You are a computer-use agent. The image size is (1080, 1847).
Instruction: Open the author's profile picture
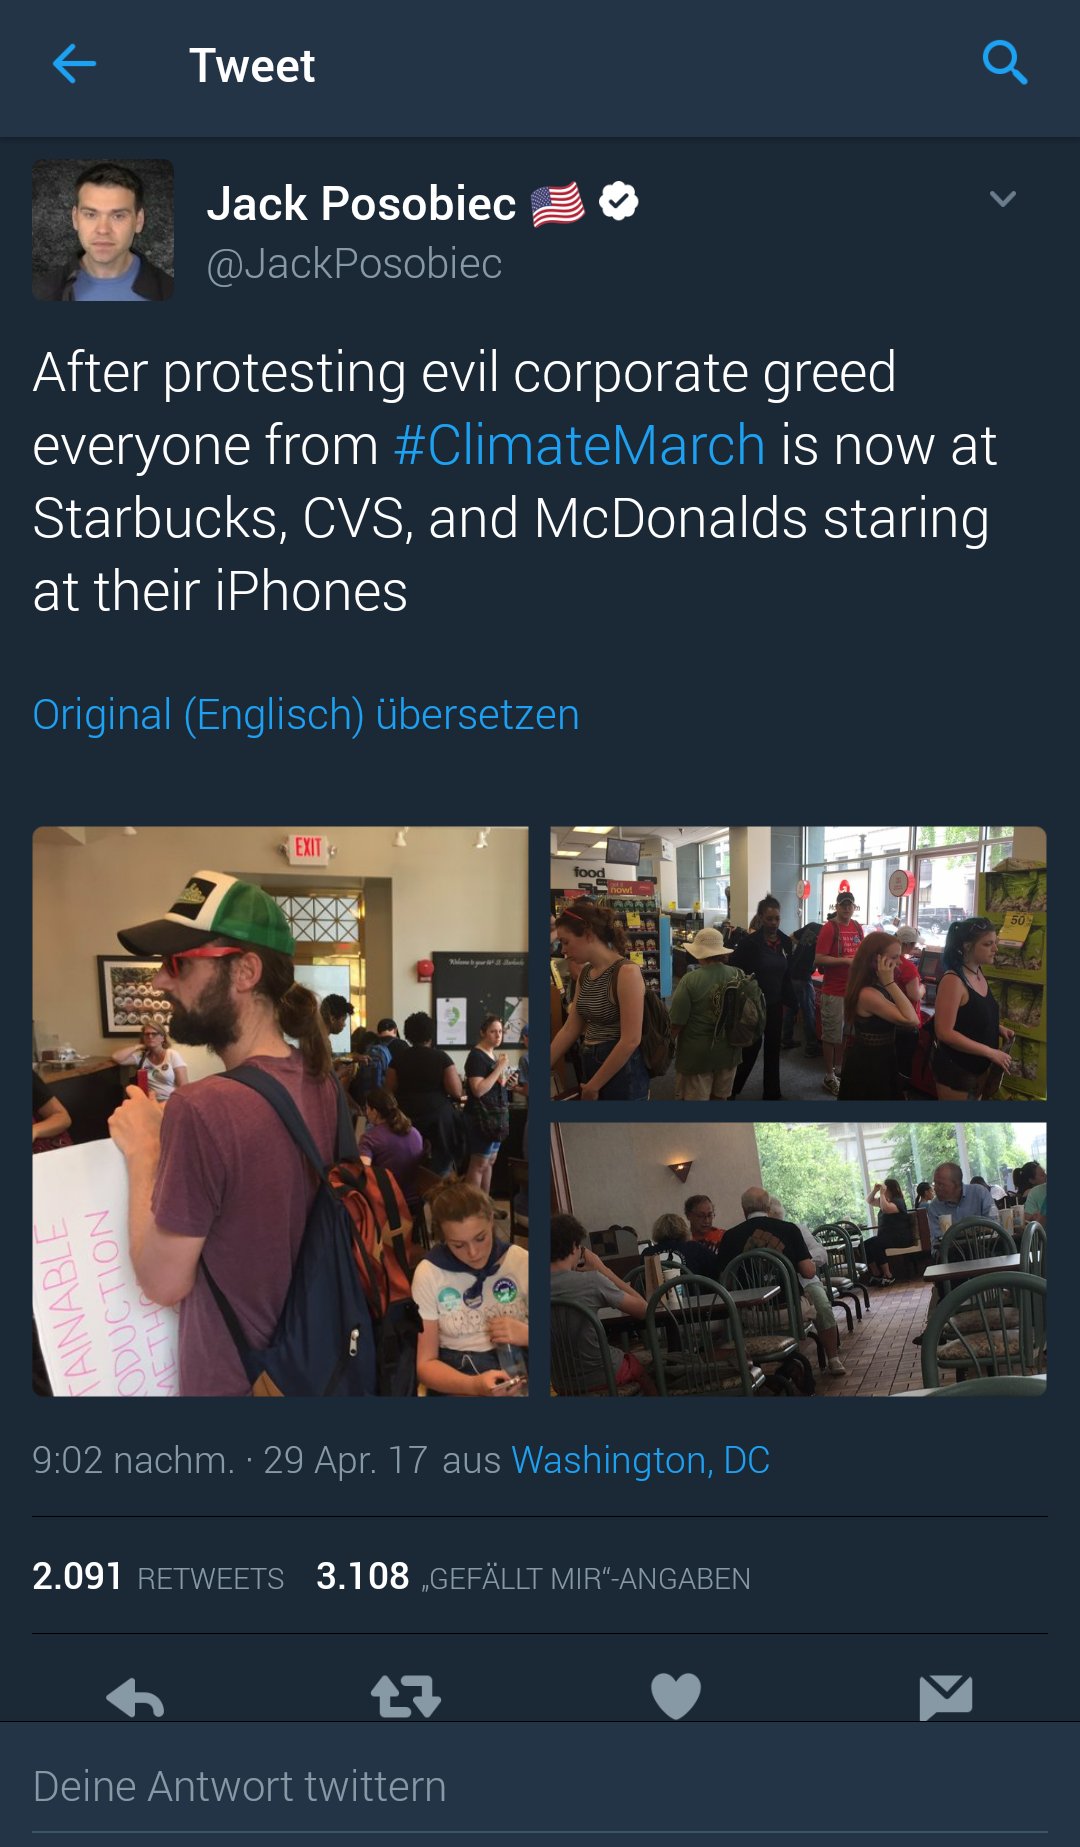(103, 230)
